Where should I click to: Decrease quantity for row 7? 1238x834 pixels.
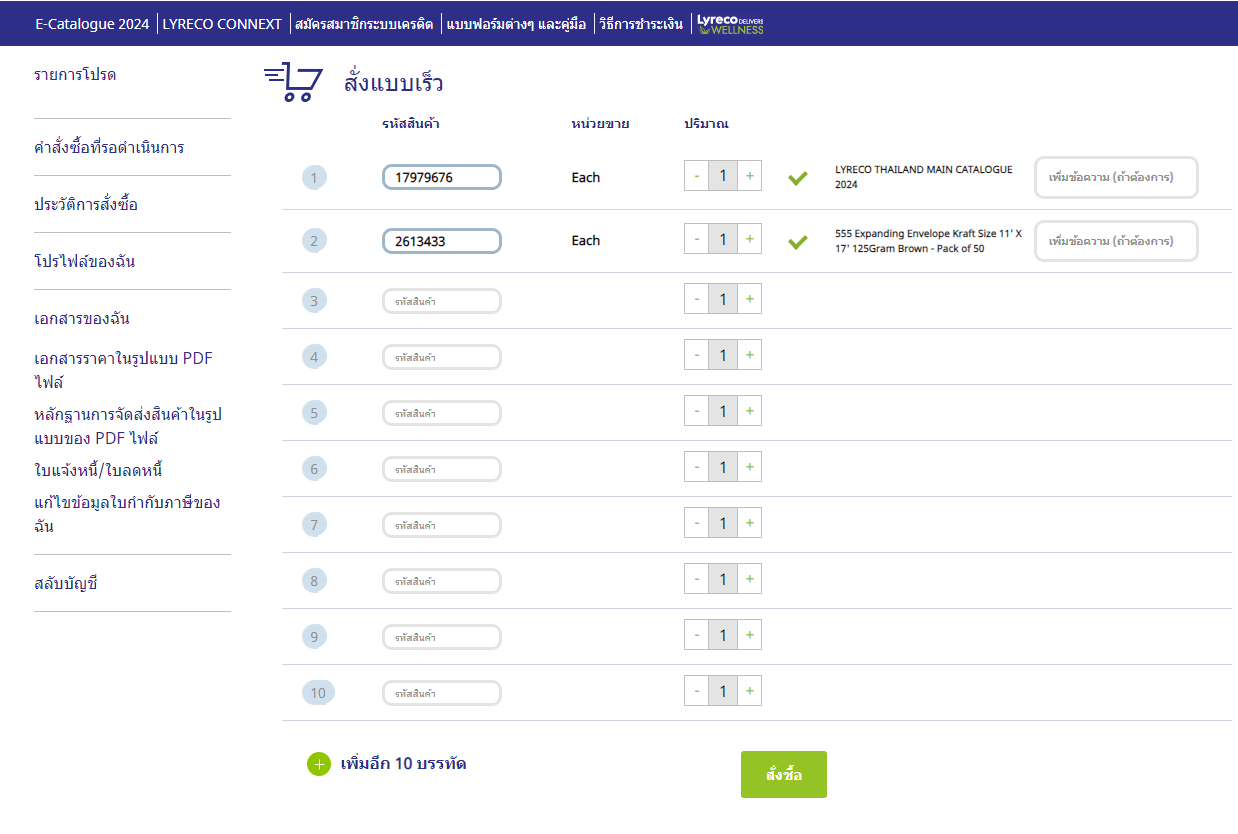tap(697, 522)
